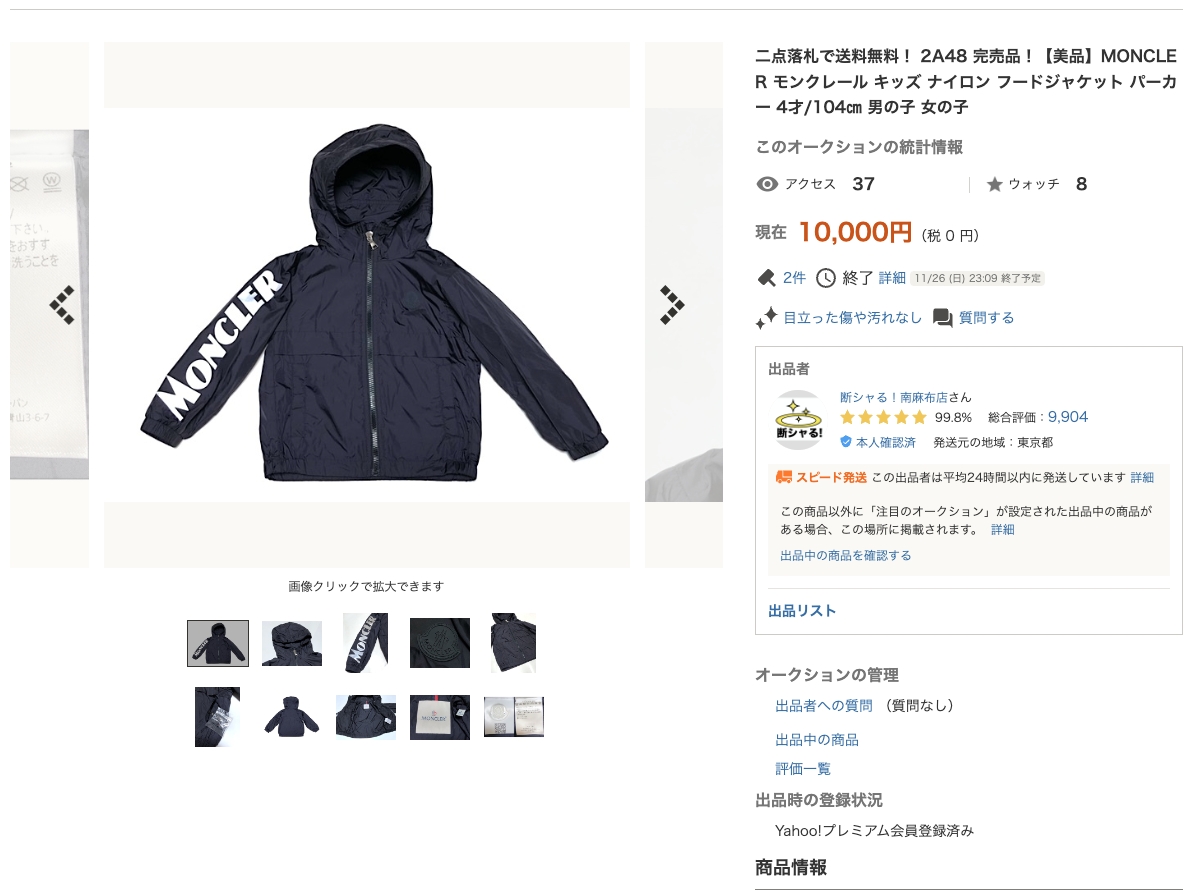Select the MONCLER sleeve logo thumbnail
Screen dimensions: 1188x896
365,643
